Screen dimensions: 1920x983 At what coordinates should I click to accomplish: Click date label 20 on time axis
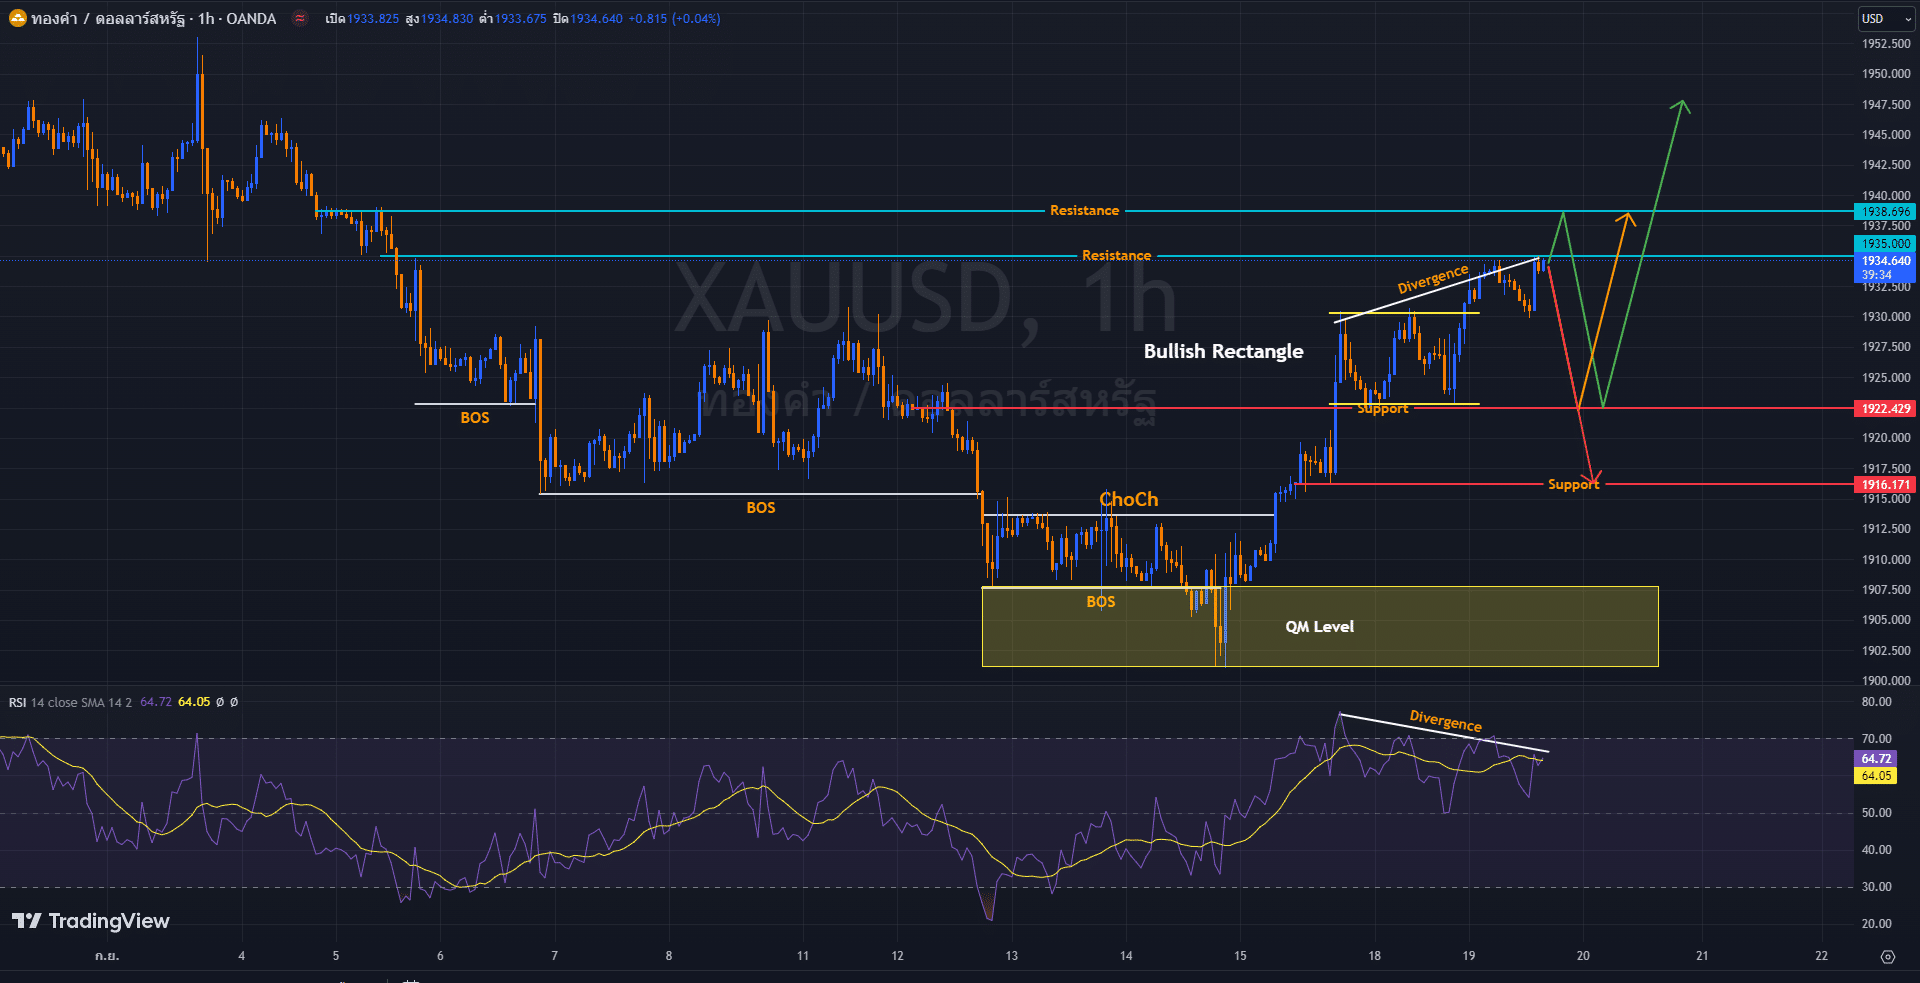1583,956
